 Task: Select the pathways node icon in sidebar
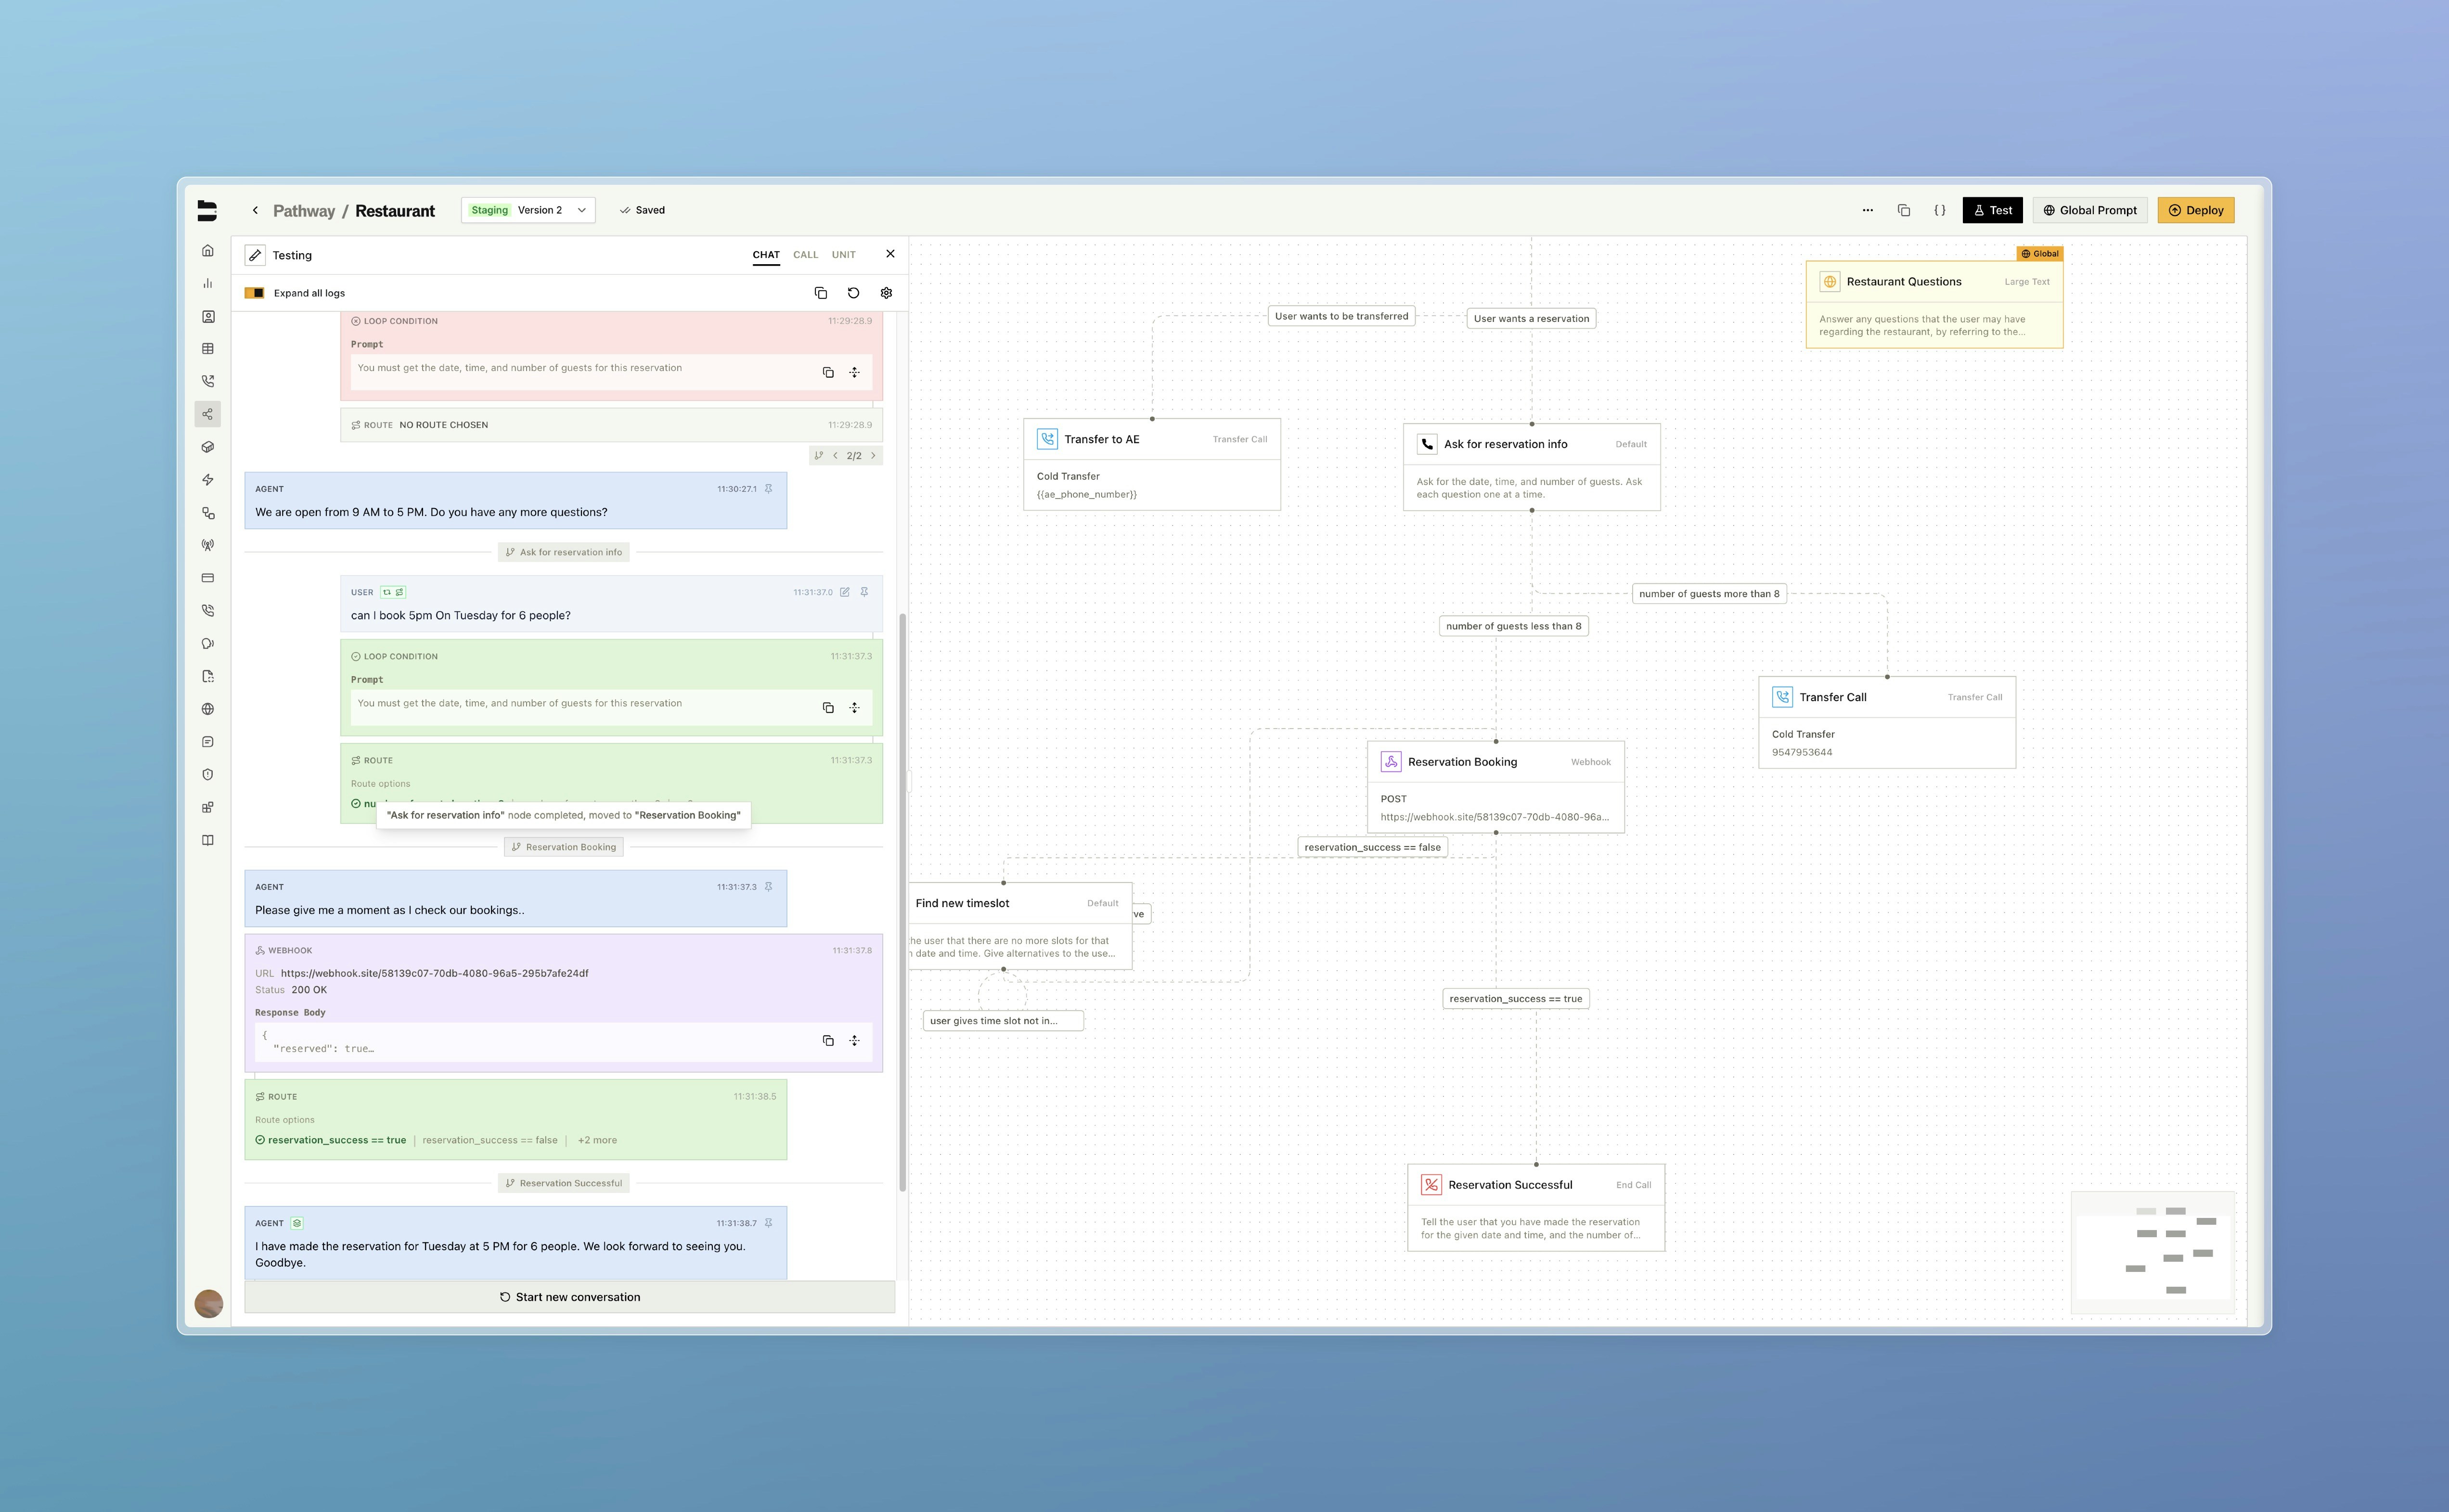click(208, 413)
